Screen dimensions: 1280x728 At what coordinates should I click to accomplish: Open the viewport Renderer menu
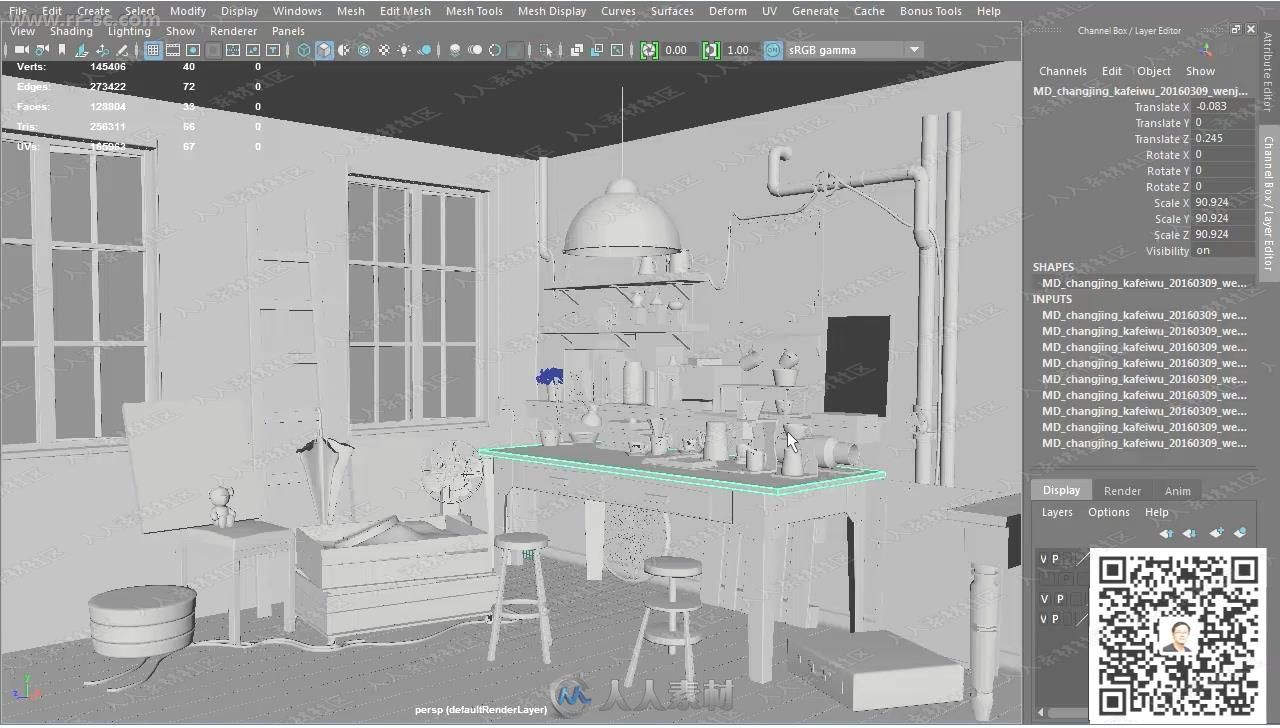233,31
